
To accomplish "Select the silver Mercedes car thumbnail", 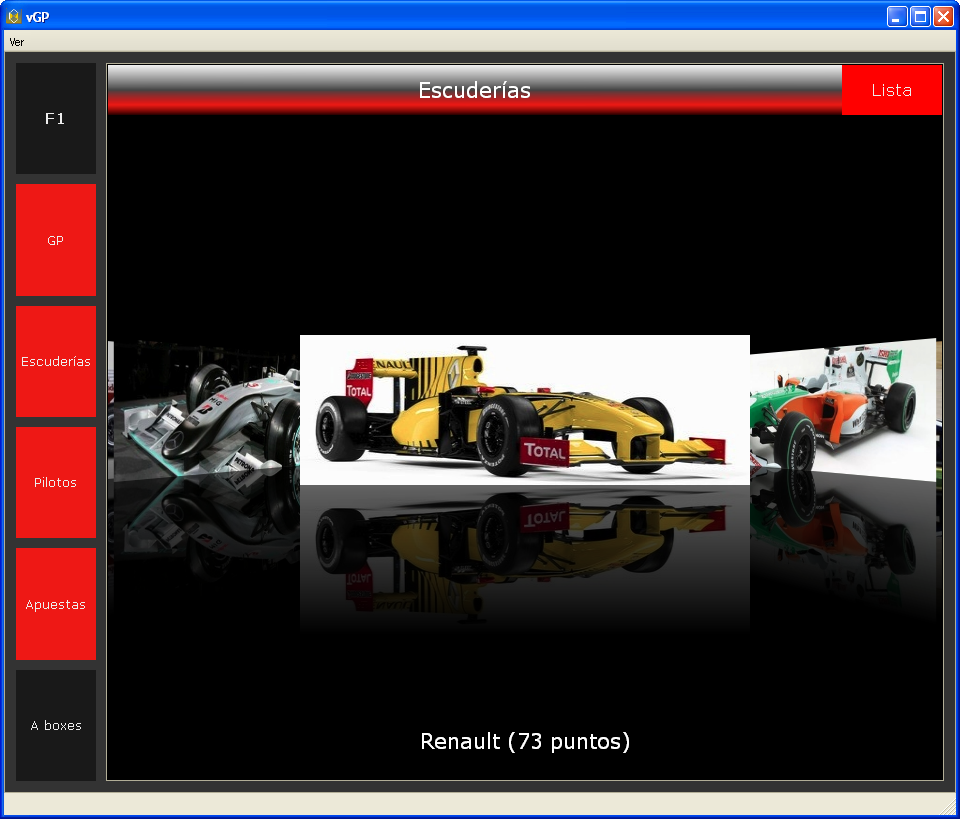I will (x=207, y=410).
